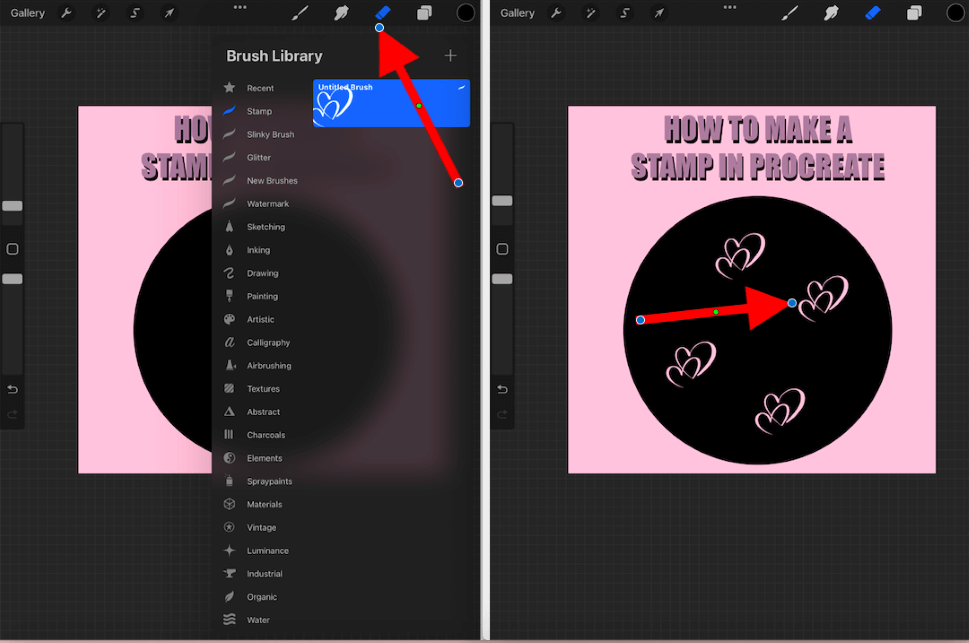Select the Untitled Brush stamp
969x643 pixels.
(x=391, y=103)
